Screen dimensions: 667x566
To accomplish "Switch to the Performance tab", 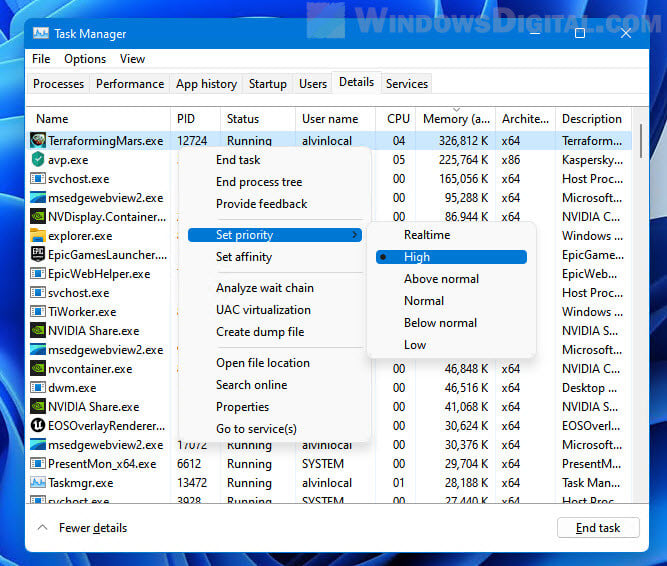I will click(x=130, y=84).
